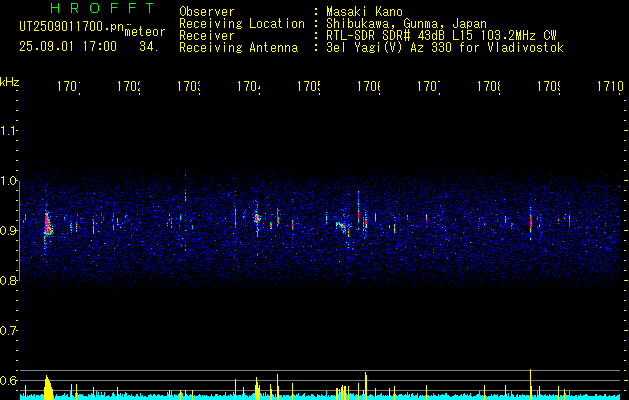
Task: Select the timestamp 25.09.01 17:00
Action: [x=68, y=47]
